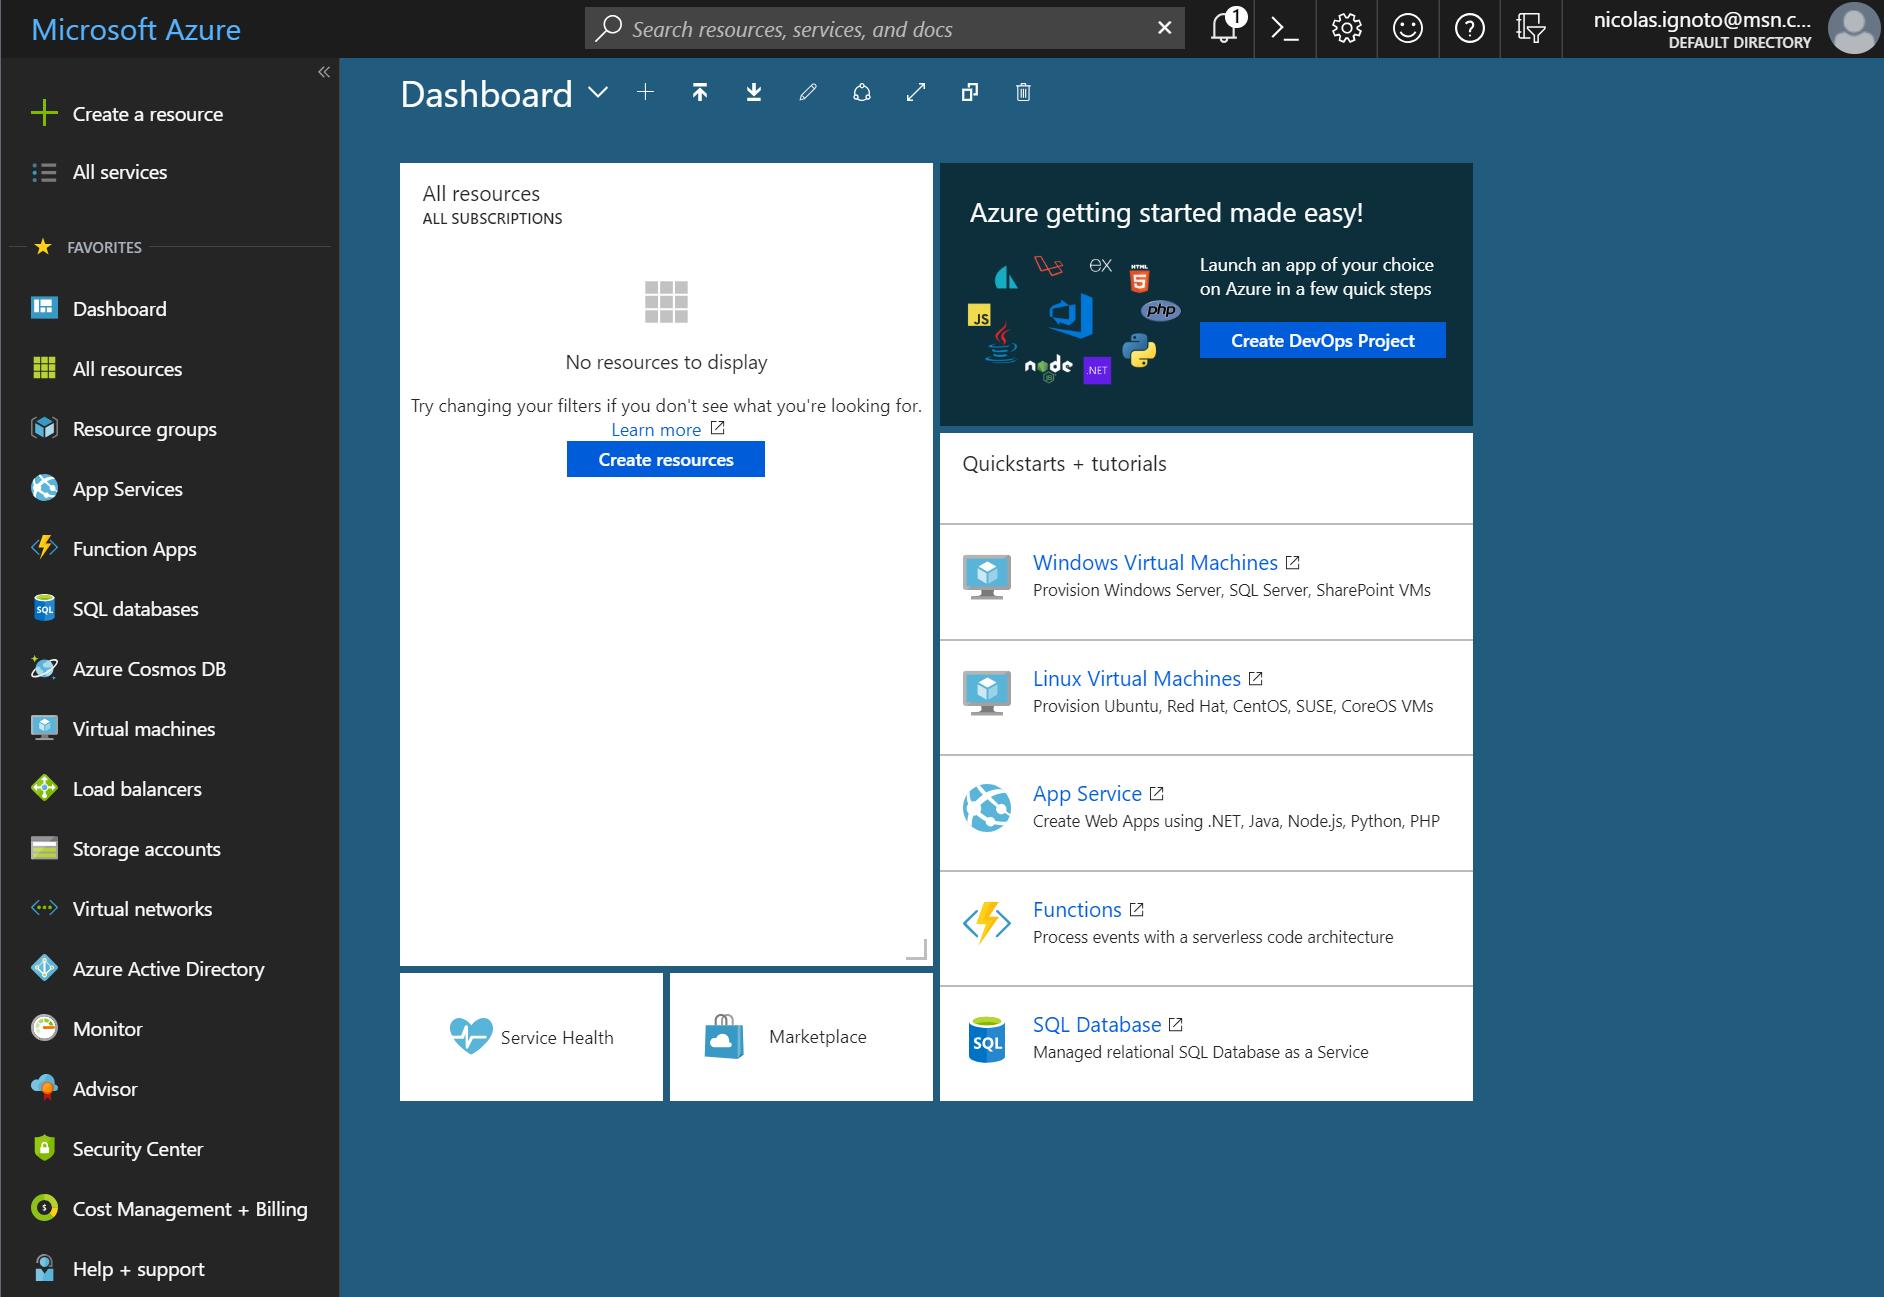
Task: Collapse the sidebar with the double chevron
Action: tap(323, 71)
